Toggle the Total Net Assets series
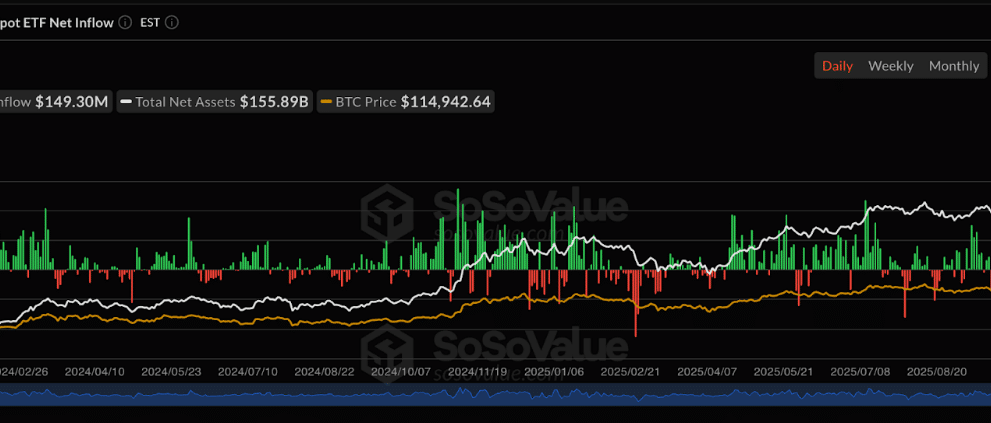 pyautogui.click(x=214, y=101)
